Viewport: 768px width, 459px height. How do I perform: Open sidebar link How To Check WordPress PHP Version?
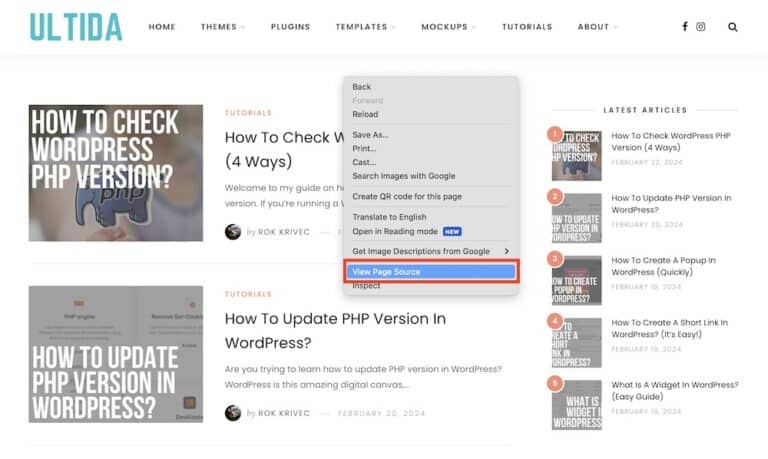pos(671,142)
